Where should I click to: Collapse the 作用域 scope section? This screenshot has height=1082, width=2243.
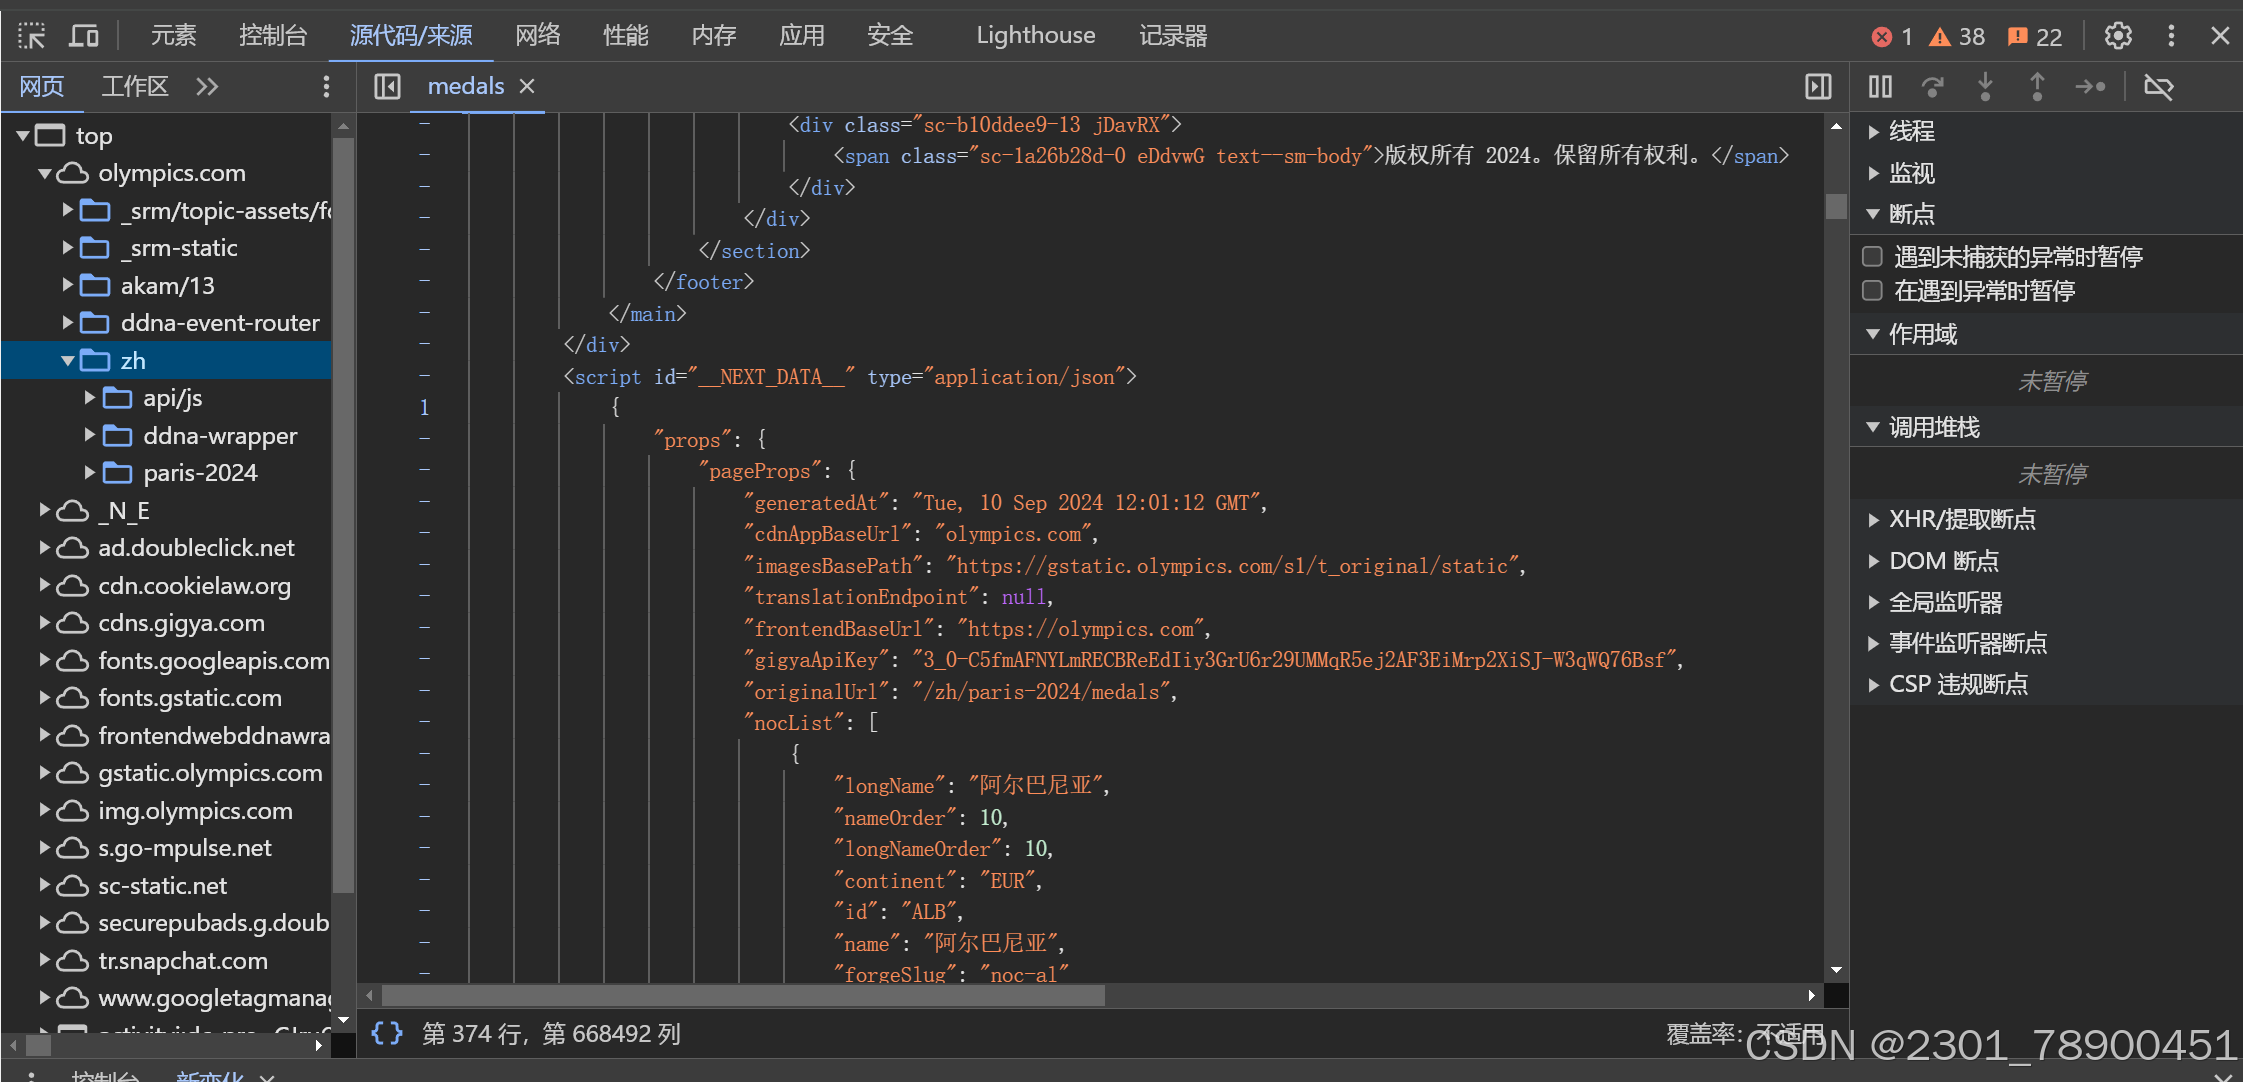tap(1874, 335)
